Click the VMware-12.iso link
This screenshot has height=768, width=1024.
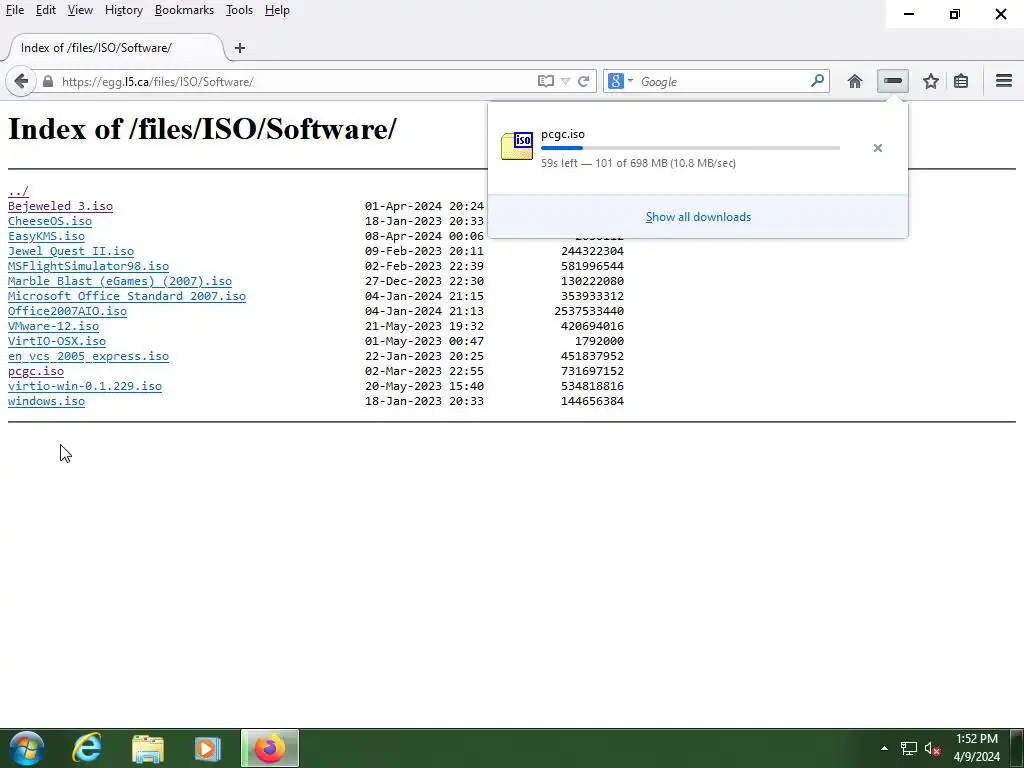coord(54,327)
